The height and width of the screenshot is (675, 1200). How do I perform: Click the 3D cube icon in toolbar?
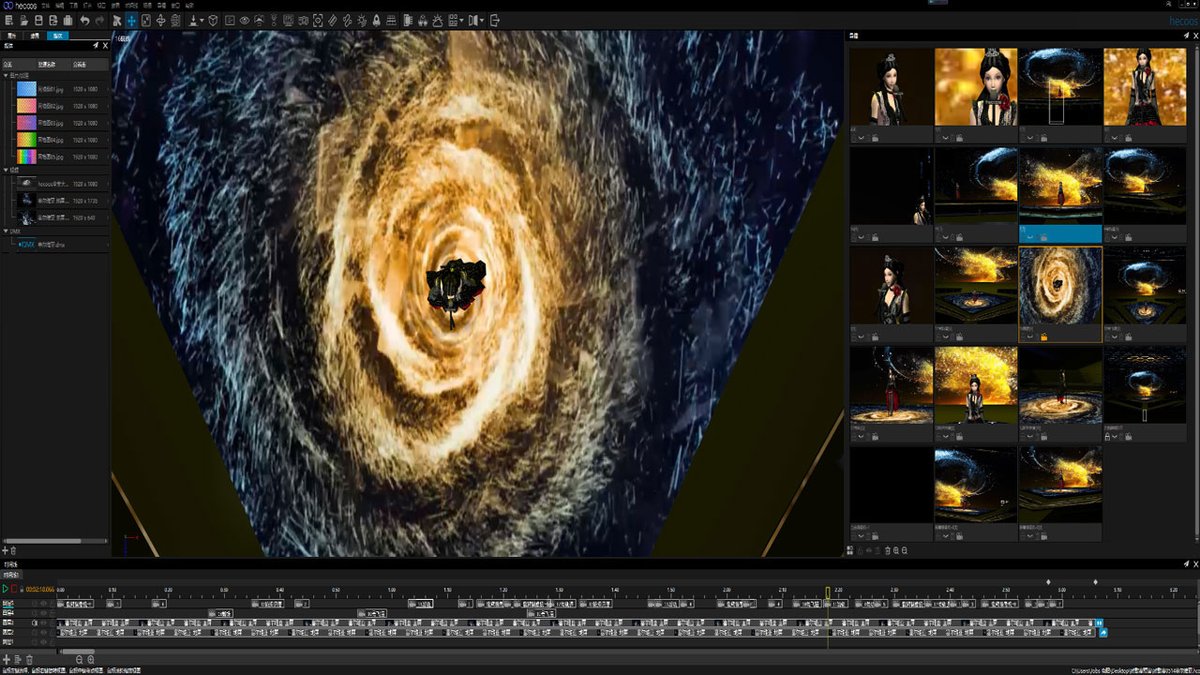pyautogui.click(x=214, y=20)
